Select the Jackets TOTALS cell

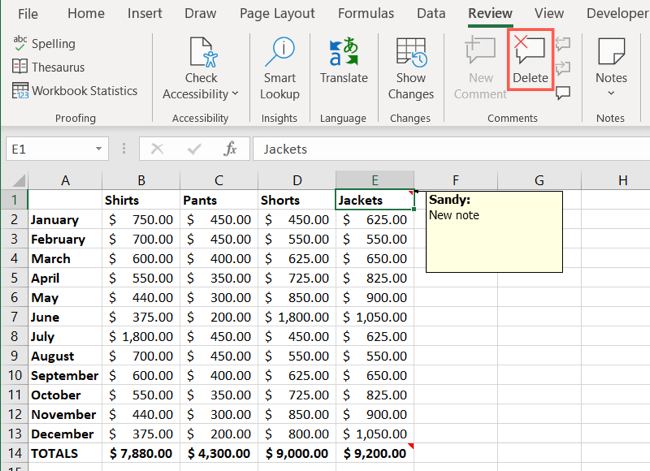pos(375,453)
